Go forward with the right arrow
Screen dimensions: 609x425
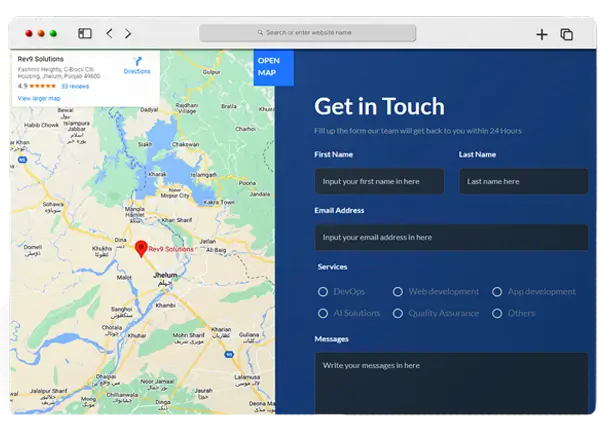click(128, 33)
